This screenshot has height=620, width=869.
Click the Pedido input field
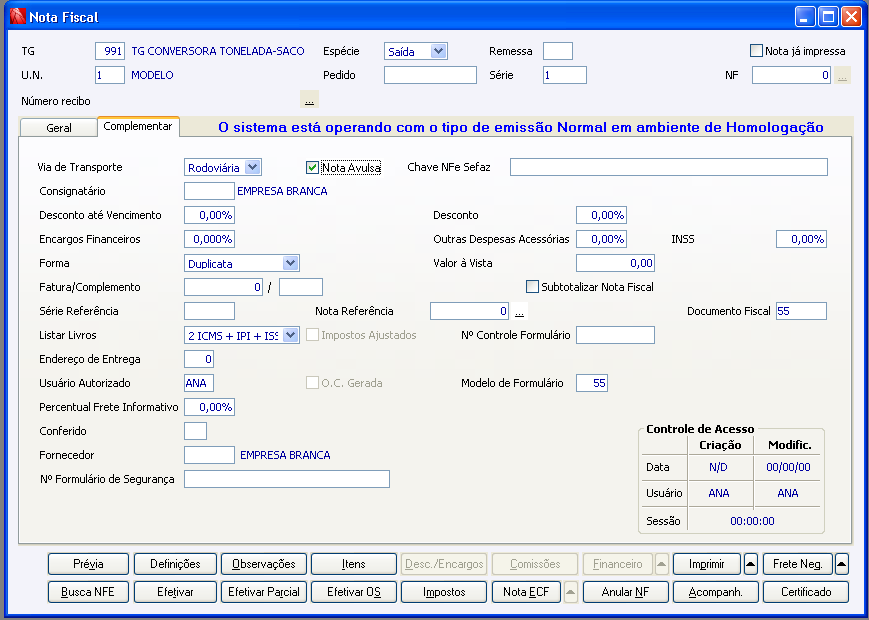(x=430, y=75)
